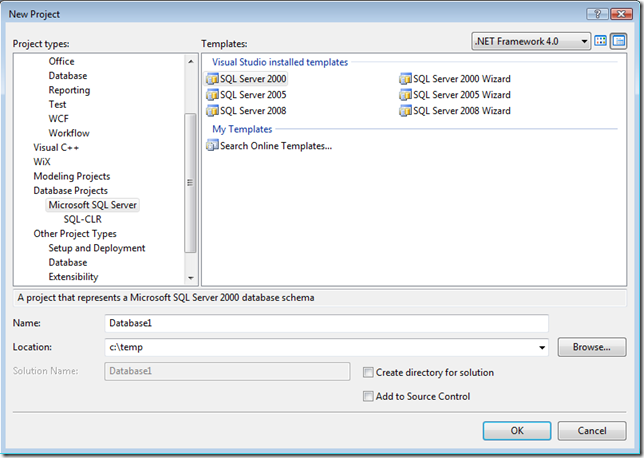644x458 pixels.
Task: Choose the SQL Server 2008 Wizard icon
Action: 405,111
